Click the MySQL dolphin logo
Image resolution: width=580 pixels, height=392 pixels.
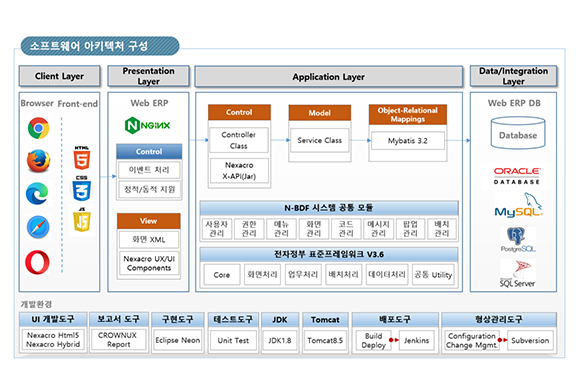pos(519,205)
